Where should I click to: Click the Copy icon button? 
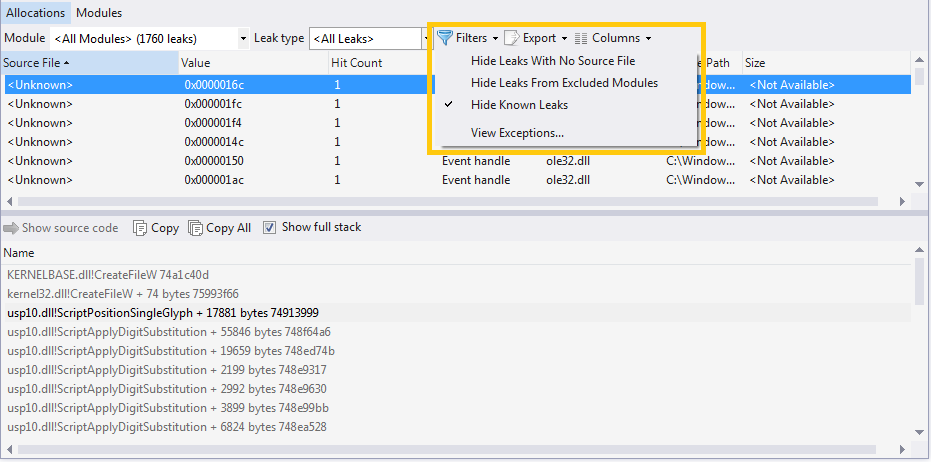coord(140,228)
